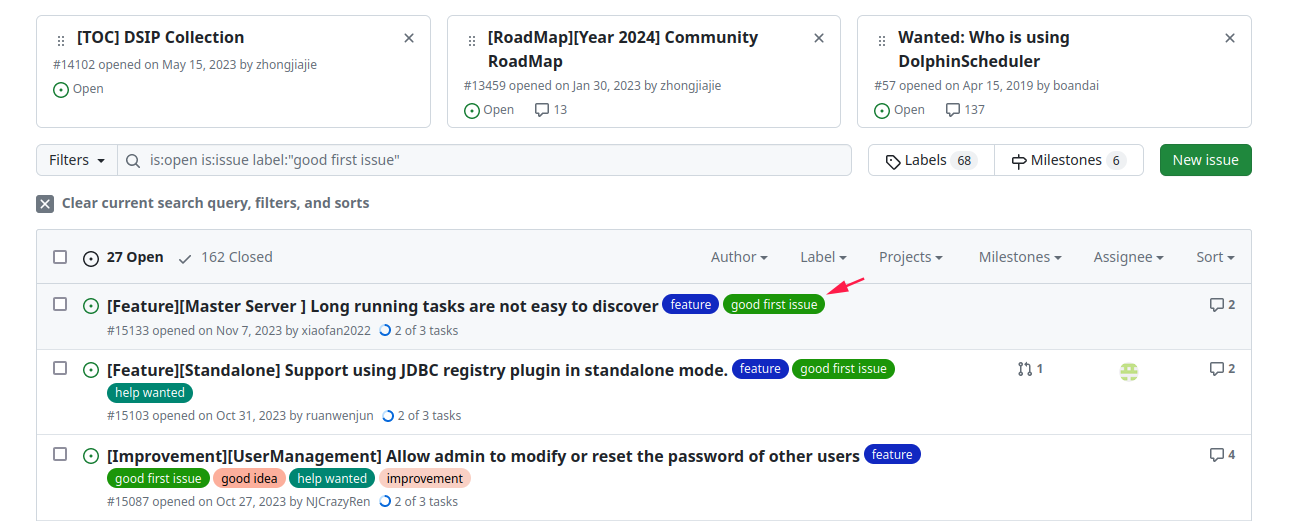Check the UserManagement password reset issue
1299x521 pixels.
pyautogui.click(x=60, y=454)
